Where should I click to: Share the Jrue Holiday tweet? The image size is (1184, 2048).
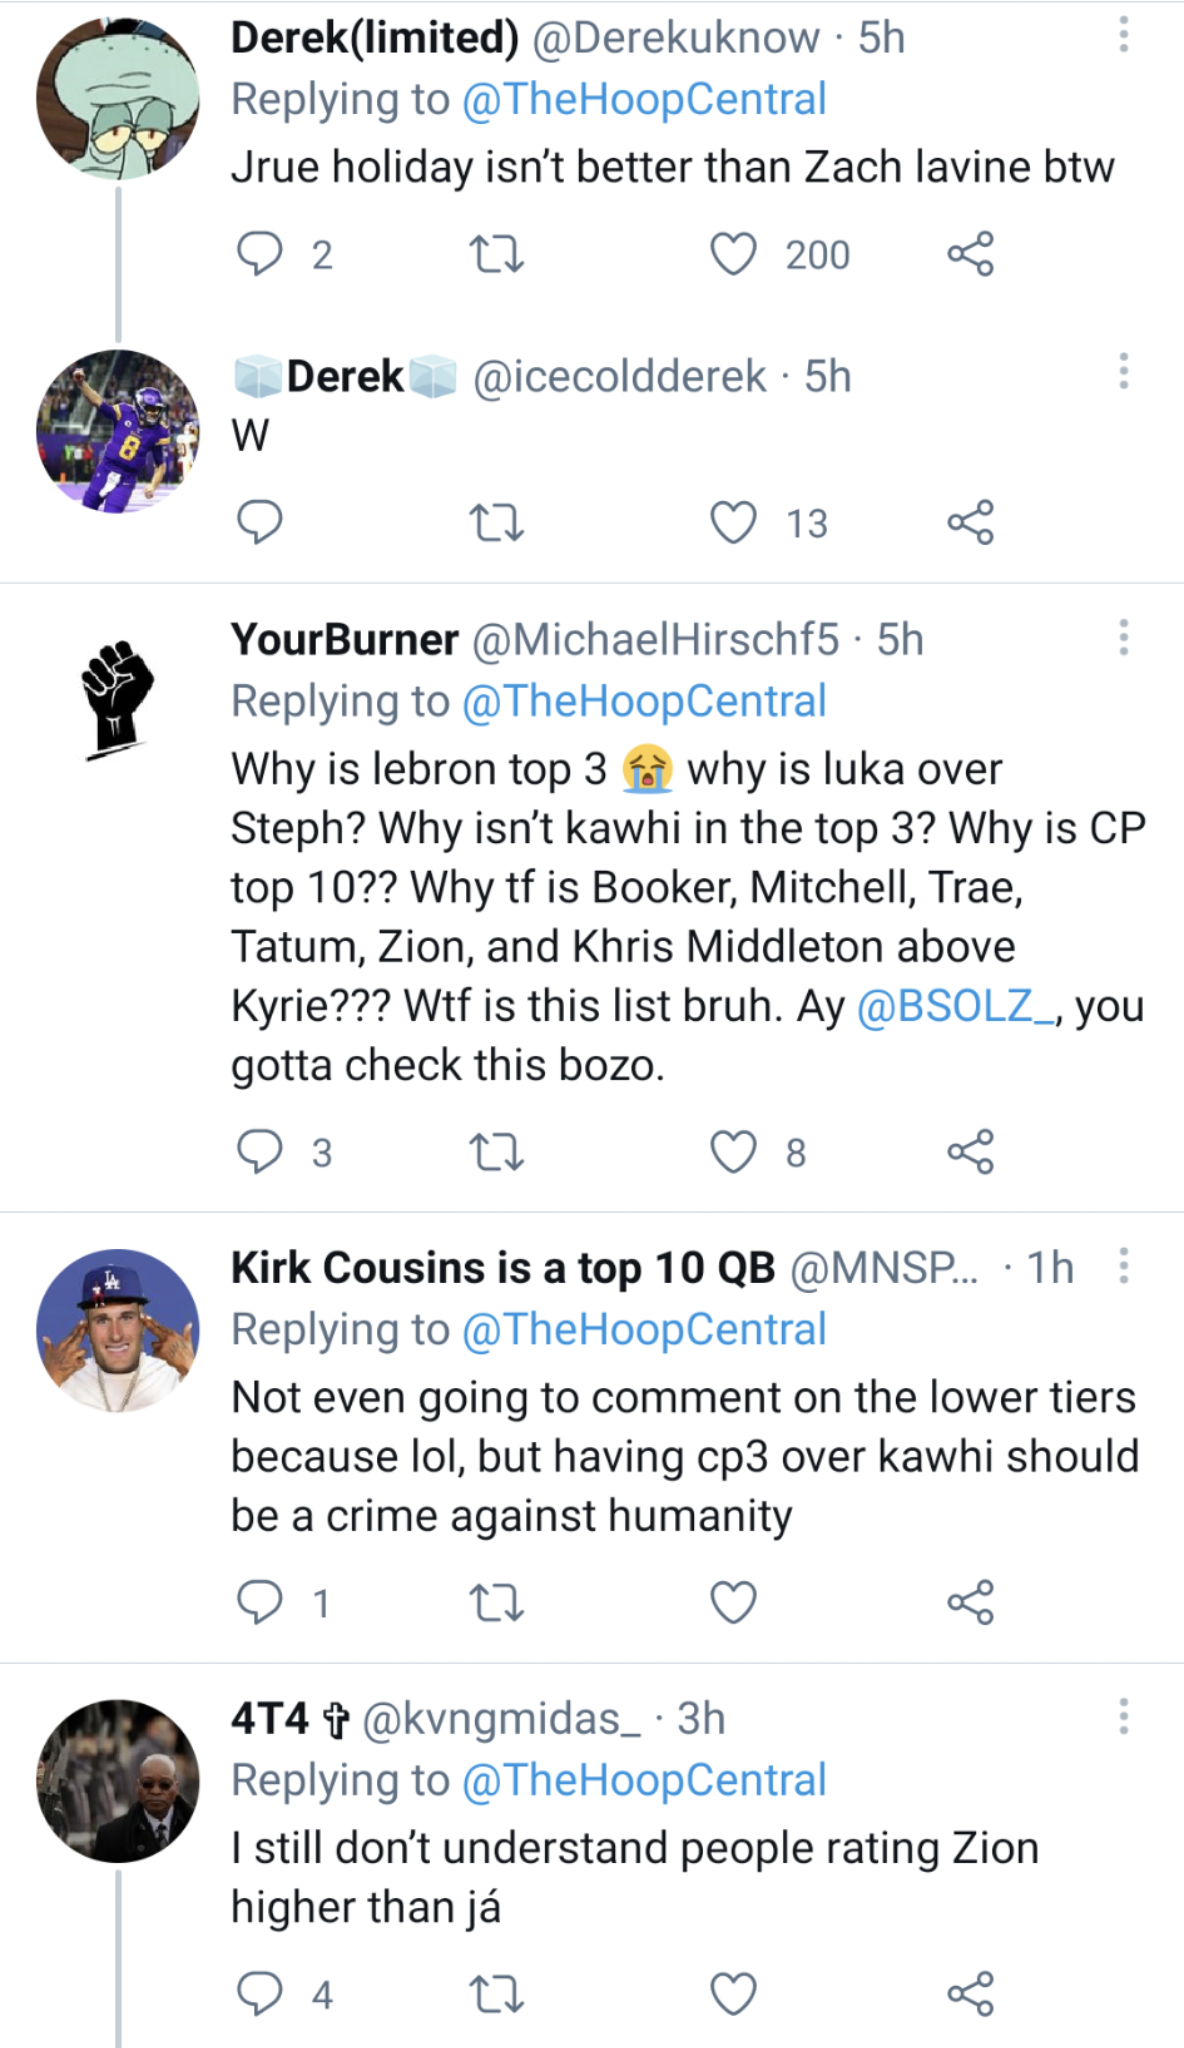[x=970, y=254]
